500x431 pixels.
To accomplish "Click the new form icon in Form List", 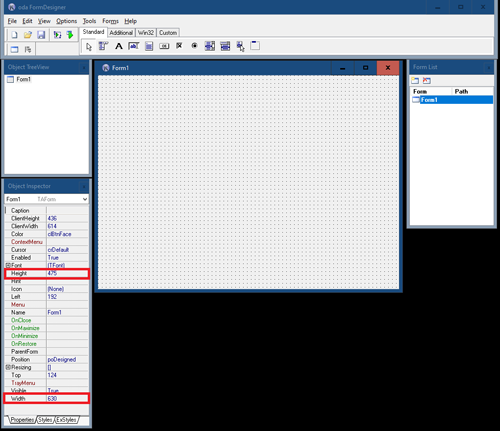I will (x=415, y=80).
